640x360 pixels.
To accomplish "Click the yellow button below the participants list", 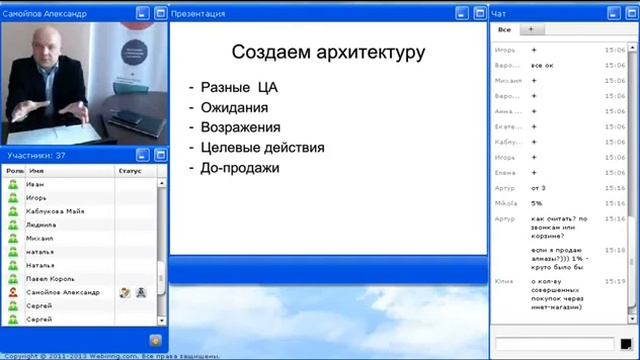I will click(155, 340).
